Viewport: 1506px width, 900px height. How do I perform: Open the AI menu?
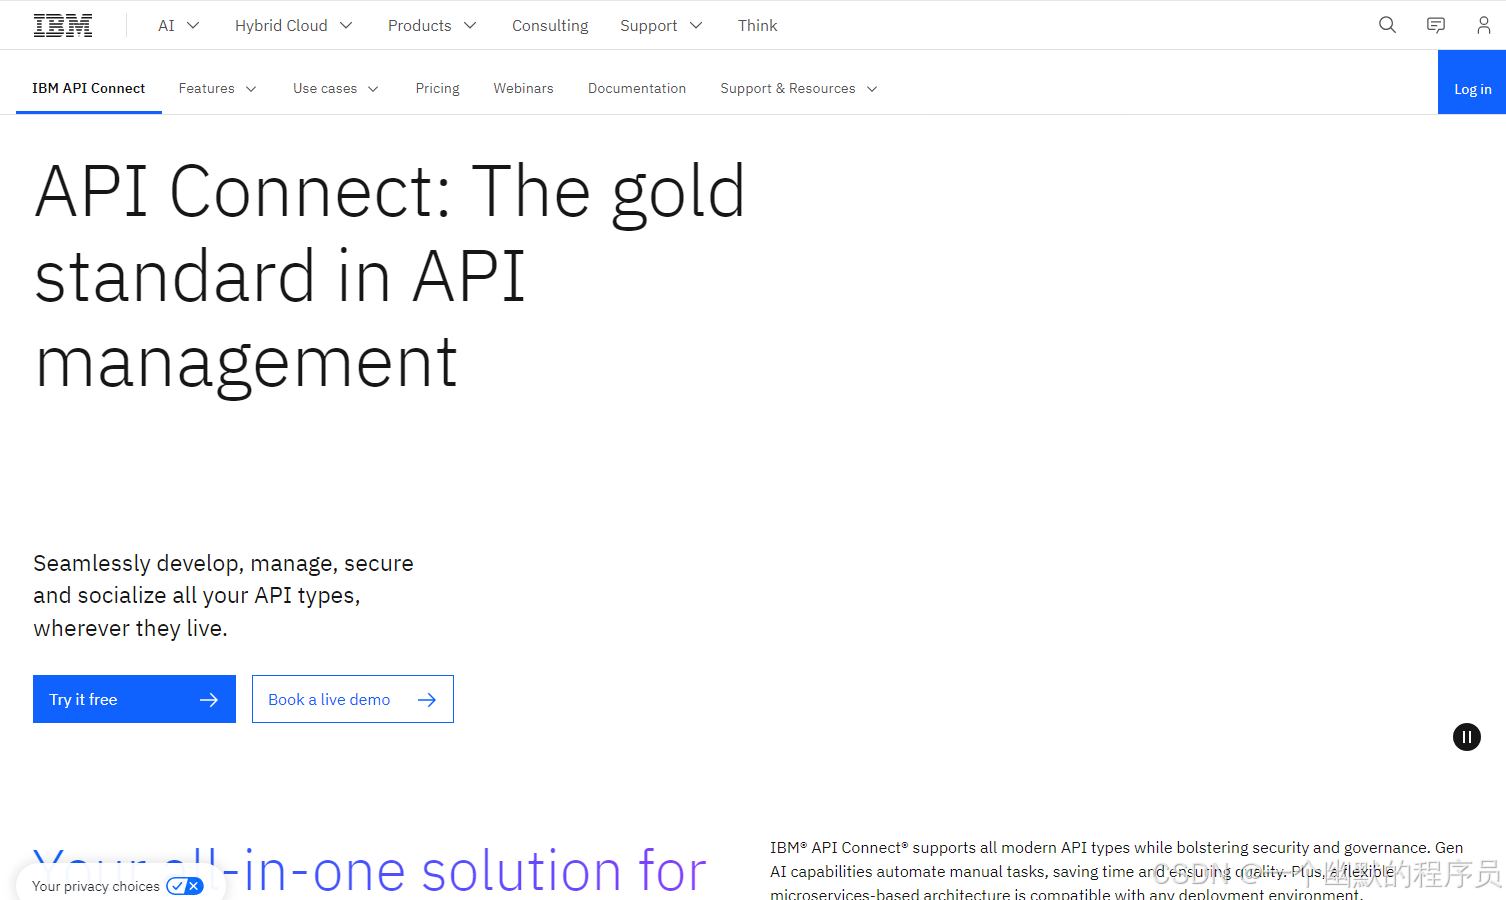[178, 25]
